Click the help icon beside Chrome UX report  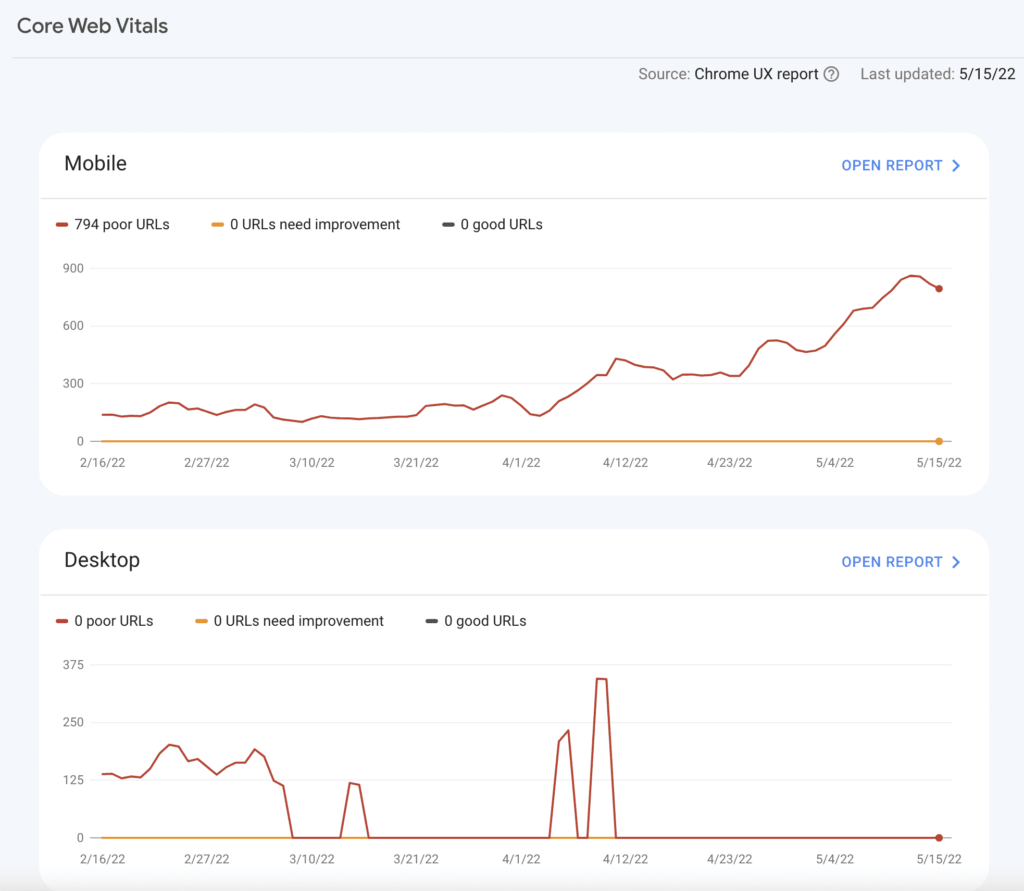click(x=831, y=74)
